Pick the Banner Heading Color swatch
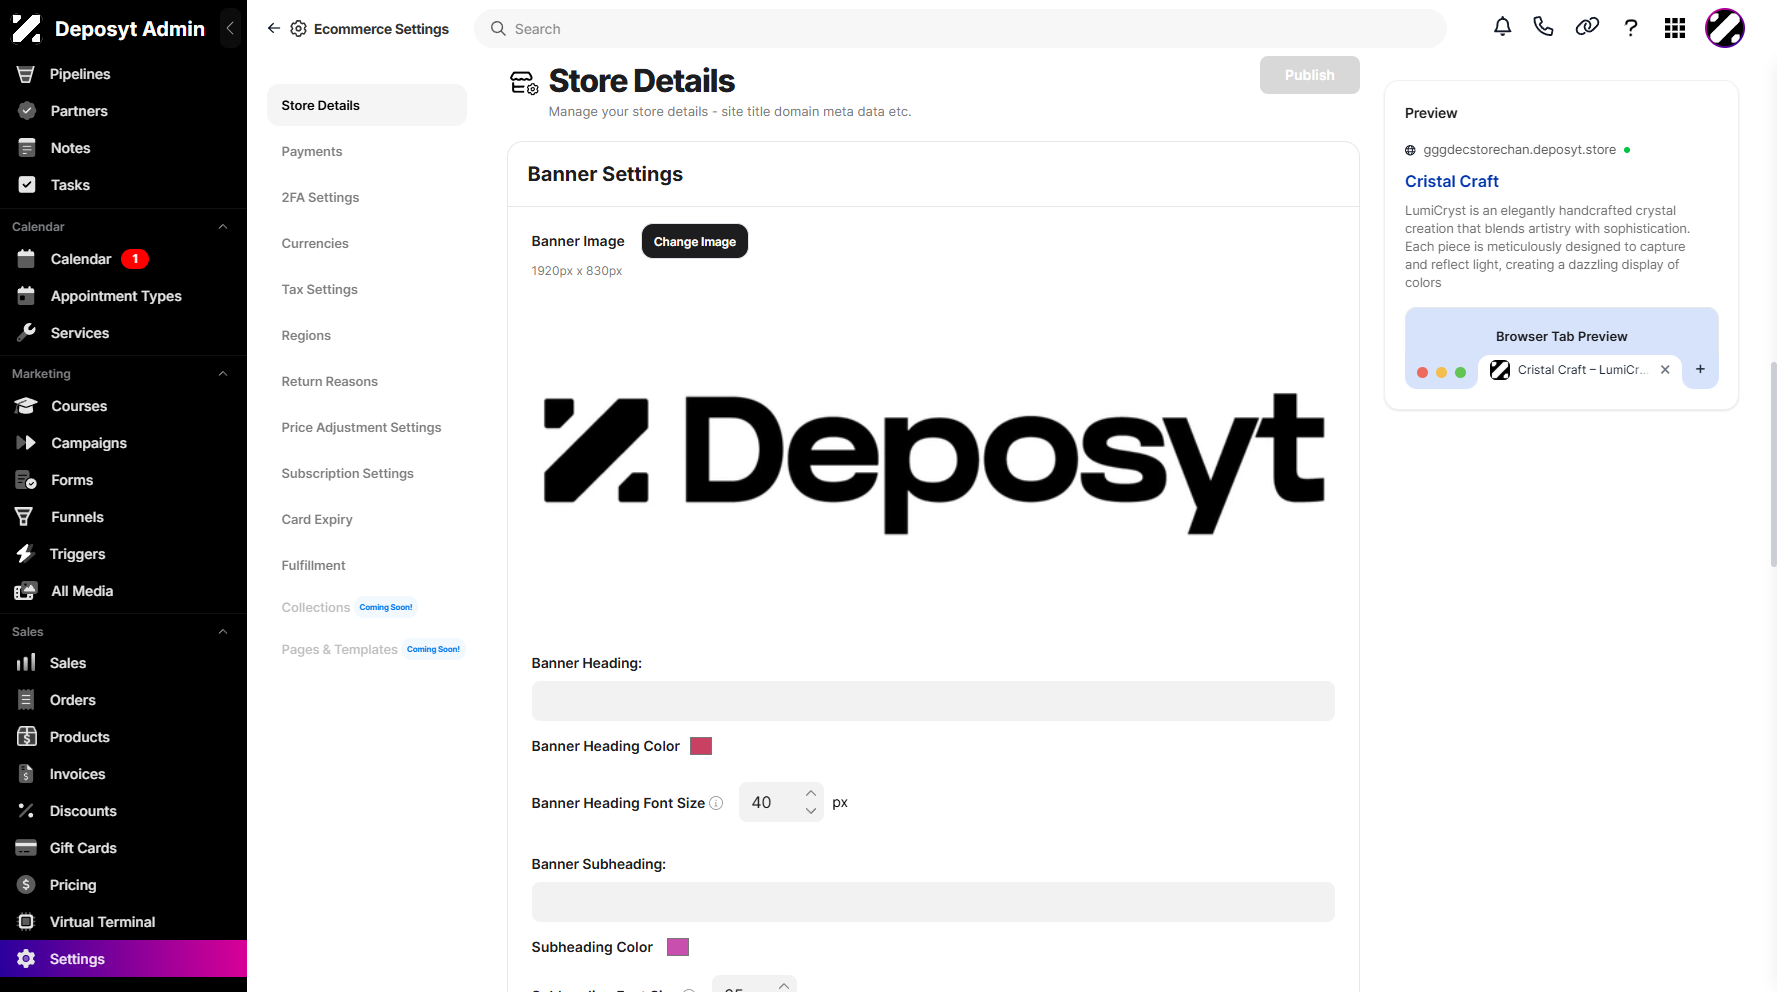Image resolution: width=1777 pixels, height=992 pixels. coord(701,746)
